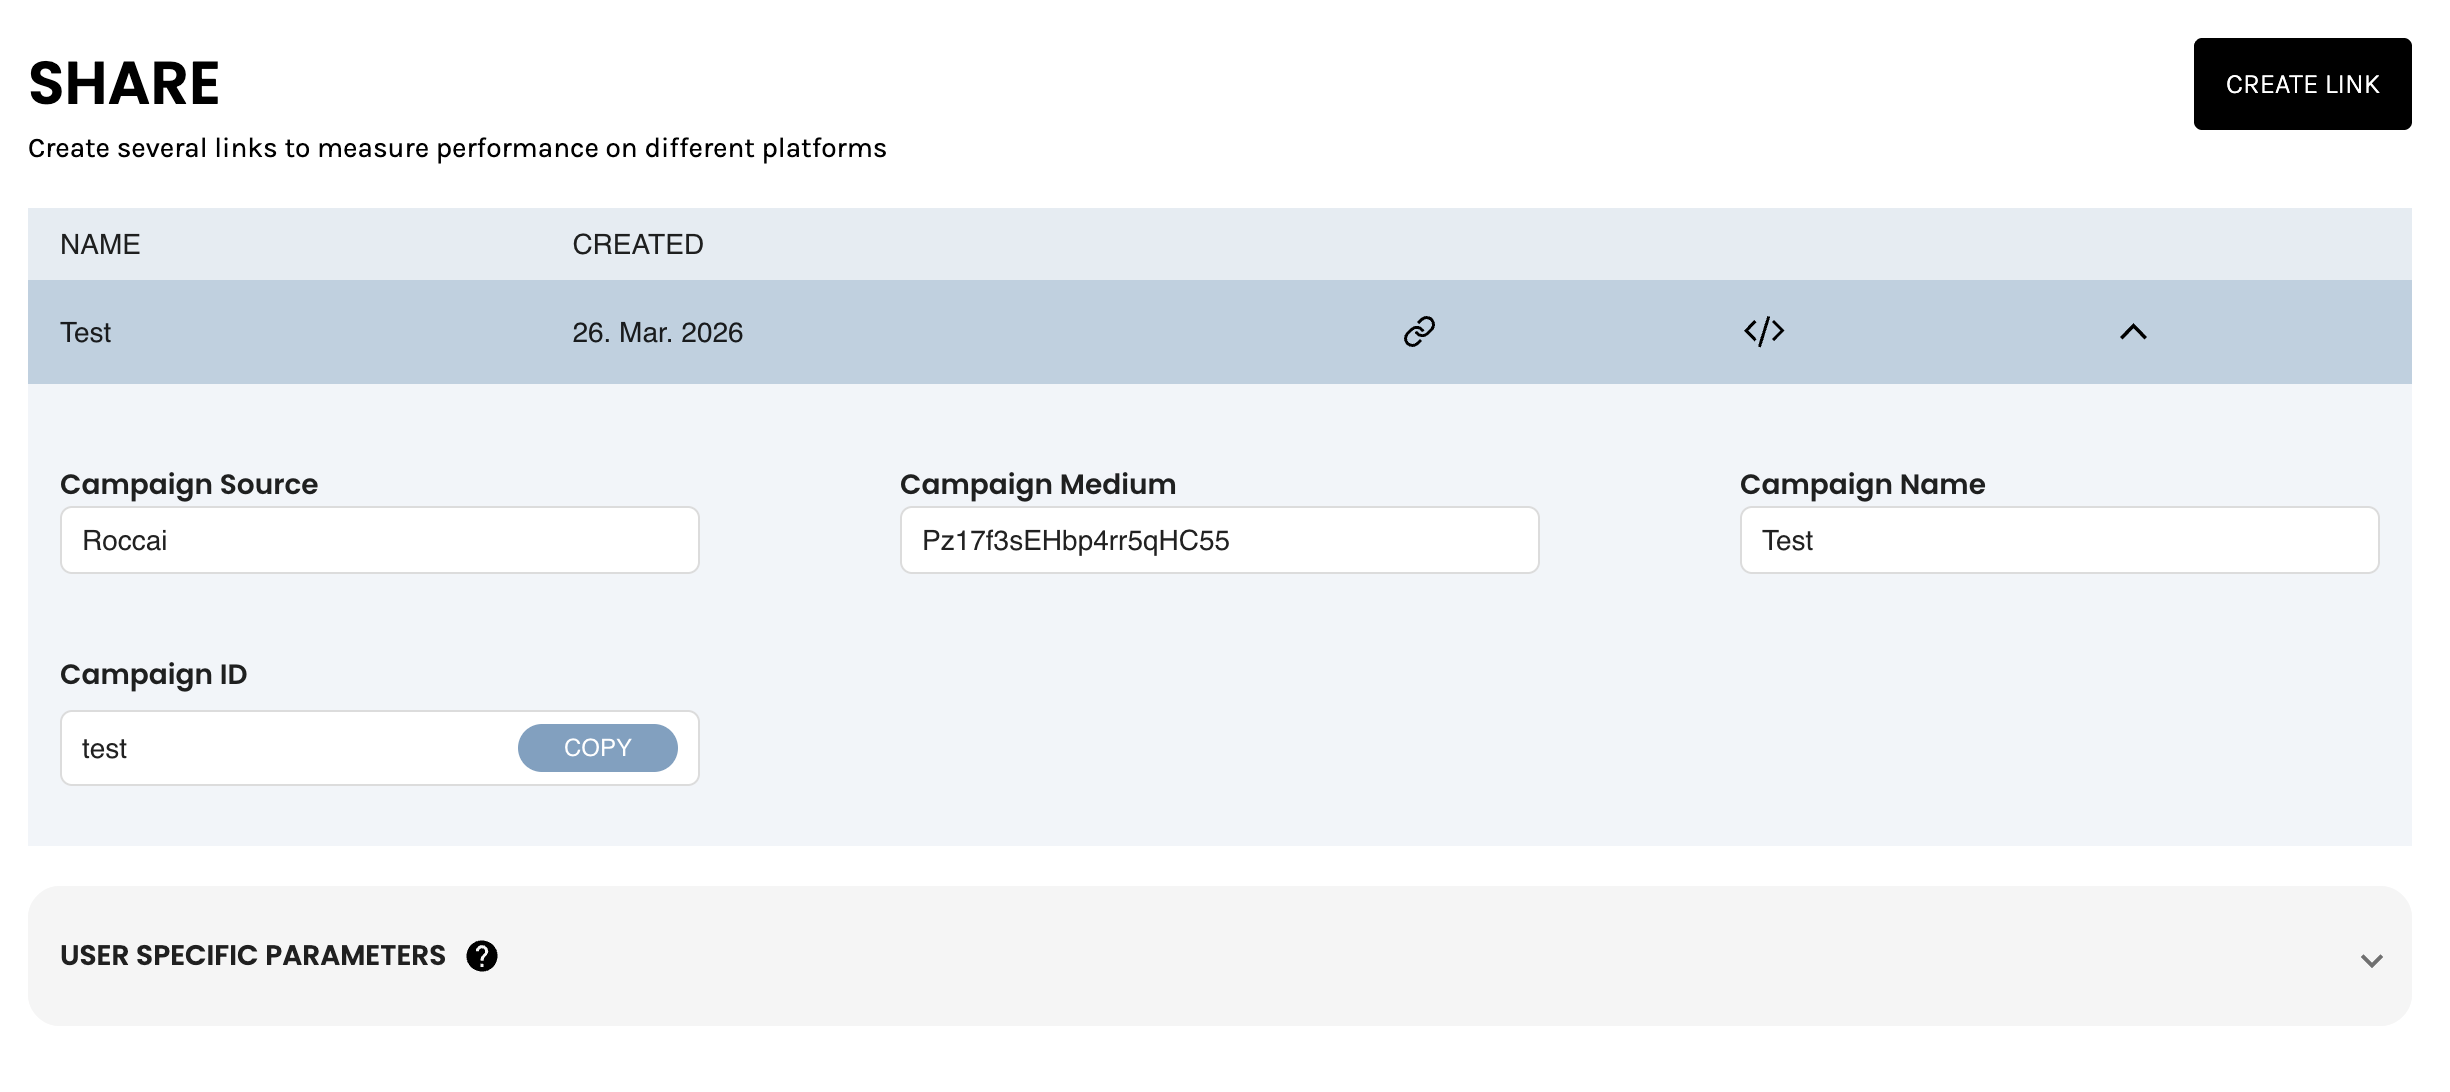Click the SHARE page heading
Screen dimensions: 2450x1092
click(124, 83)
